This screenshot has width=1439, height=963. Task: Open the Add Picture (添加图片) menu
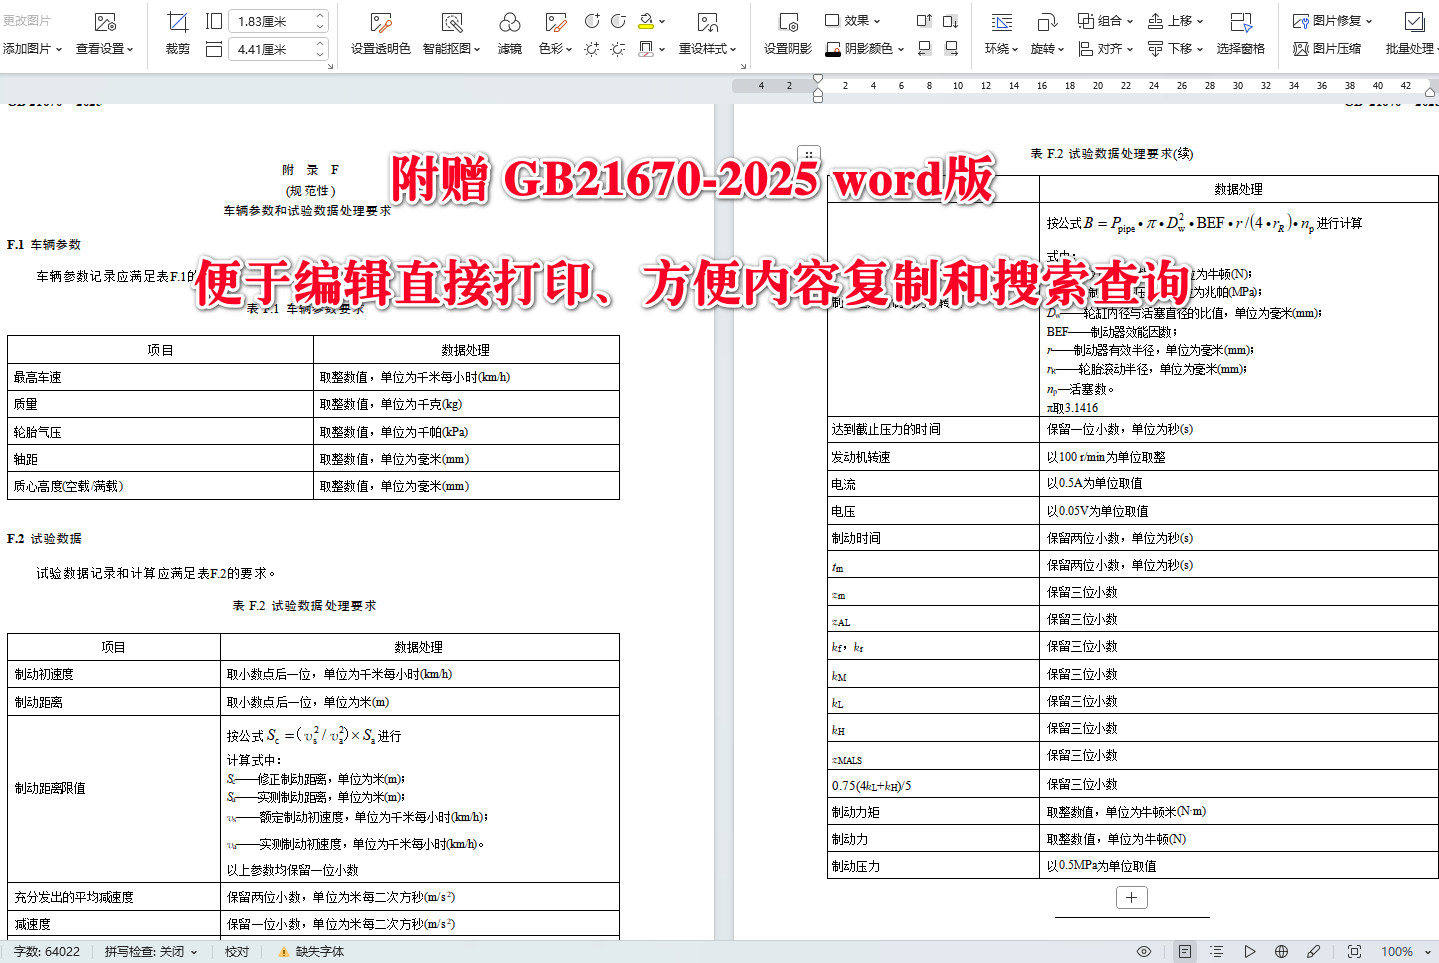tap(31, 48)
